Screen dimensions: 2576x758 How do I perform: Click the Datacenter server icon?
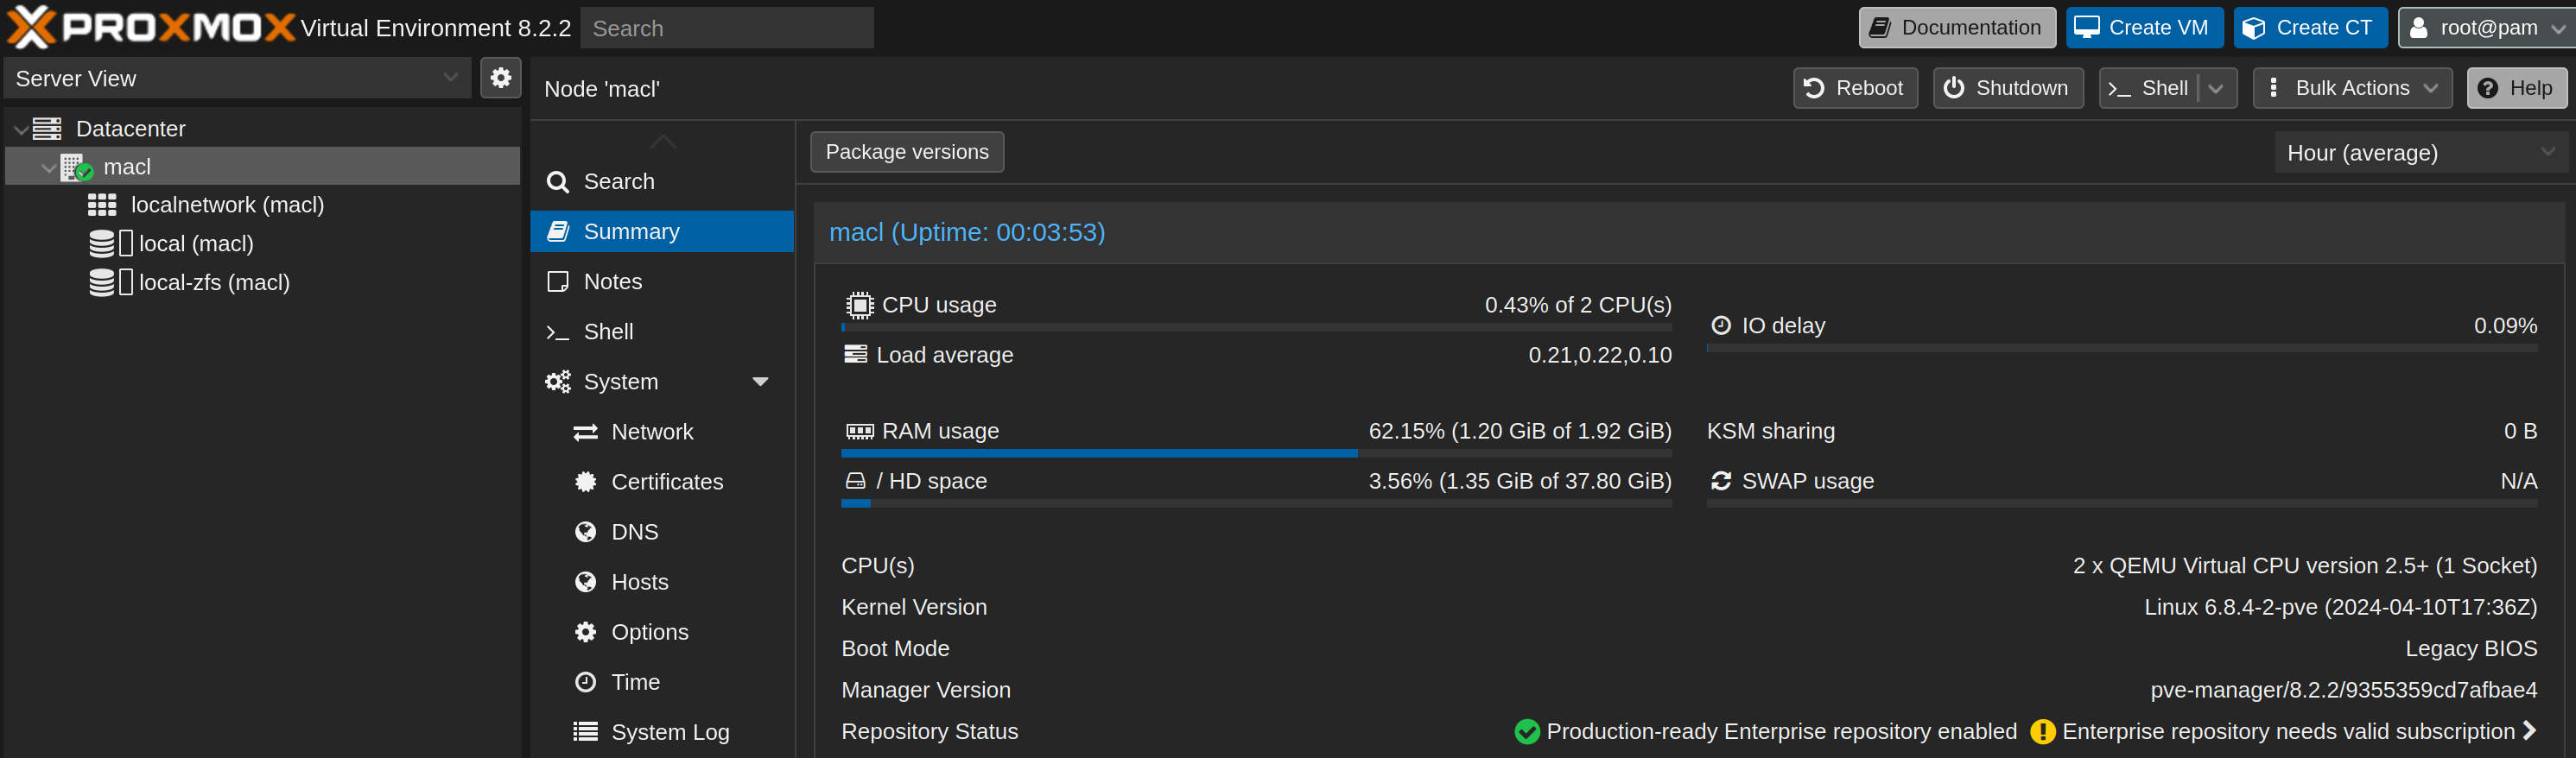click(47, 129)
